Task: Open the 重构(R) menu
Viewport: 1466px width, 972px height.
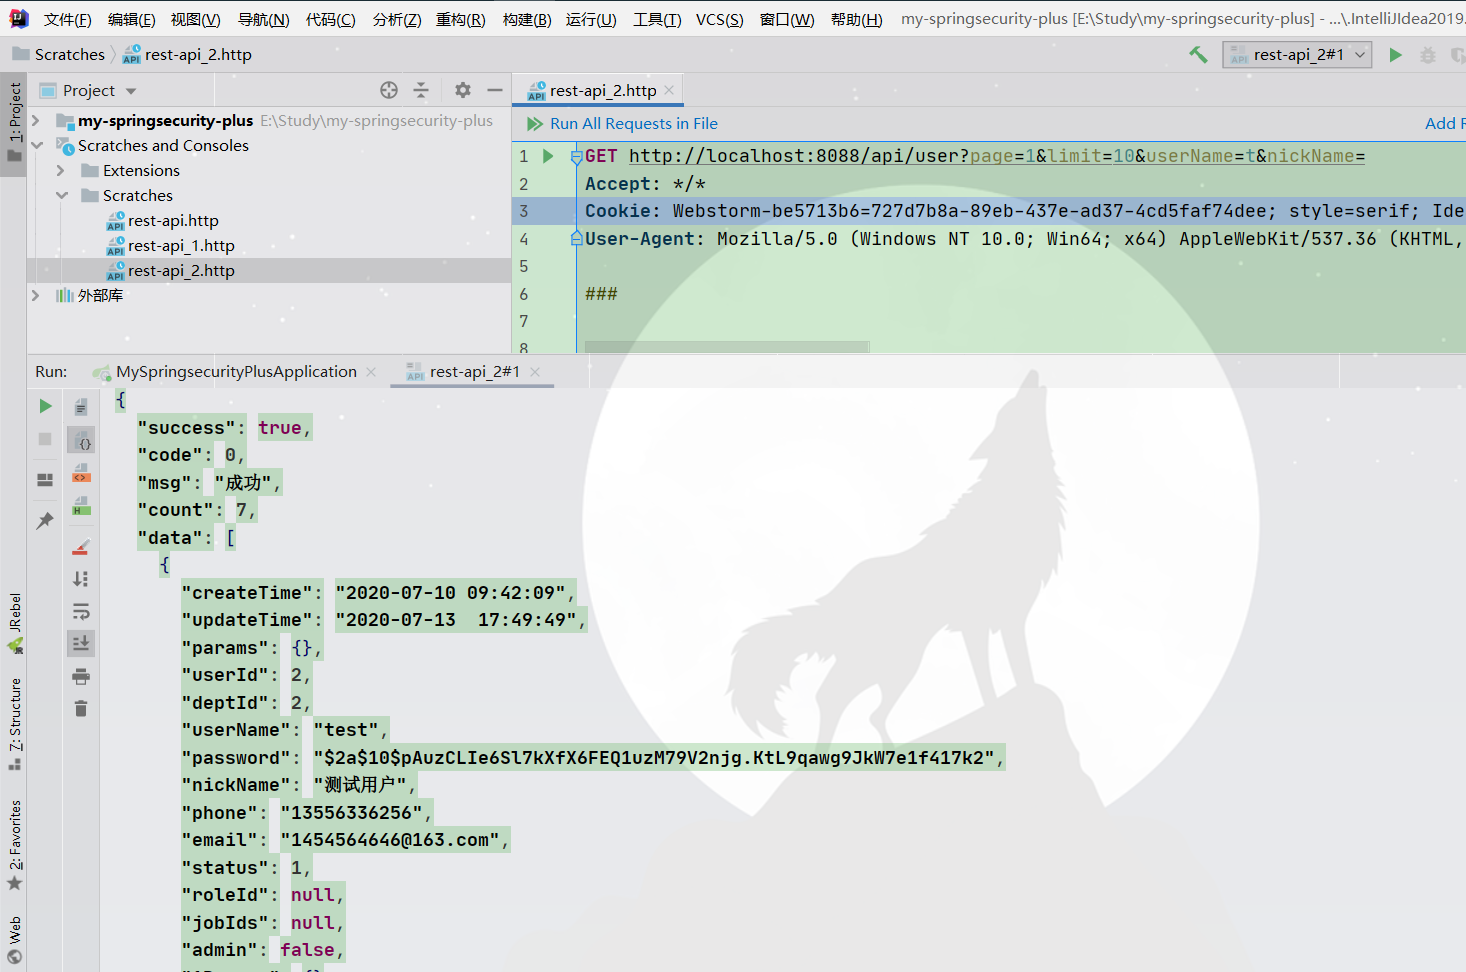Action: click(x=461, y=19)
